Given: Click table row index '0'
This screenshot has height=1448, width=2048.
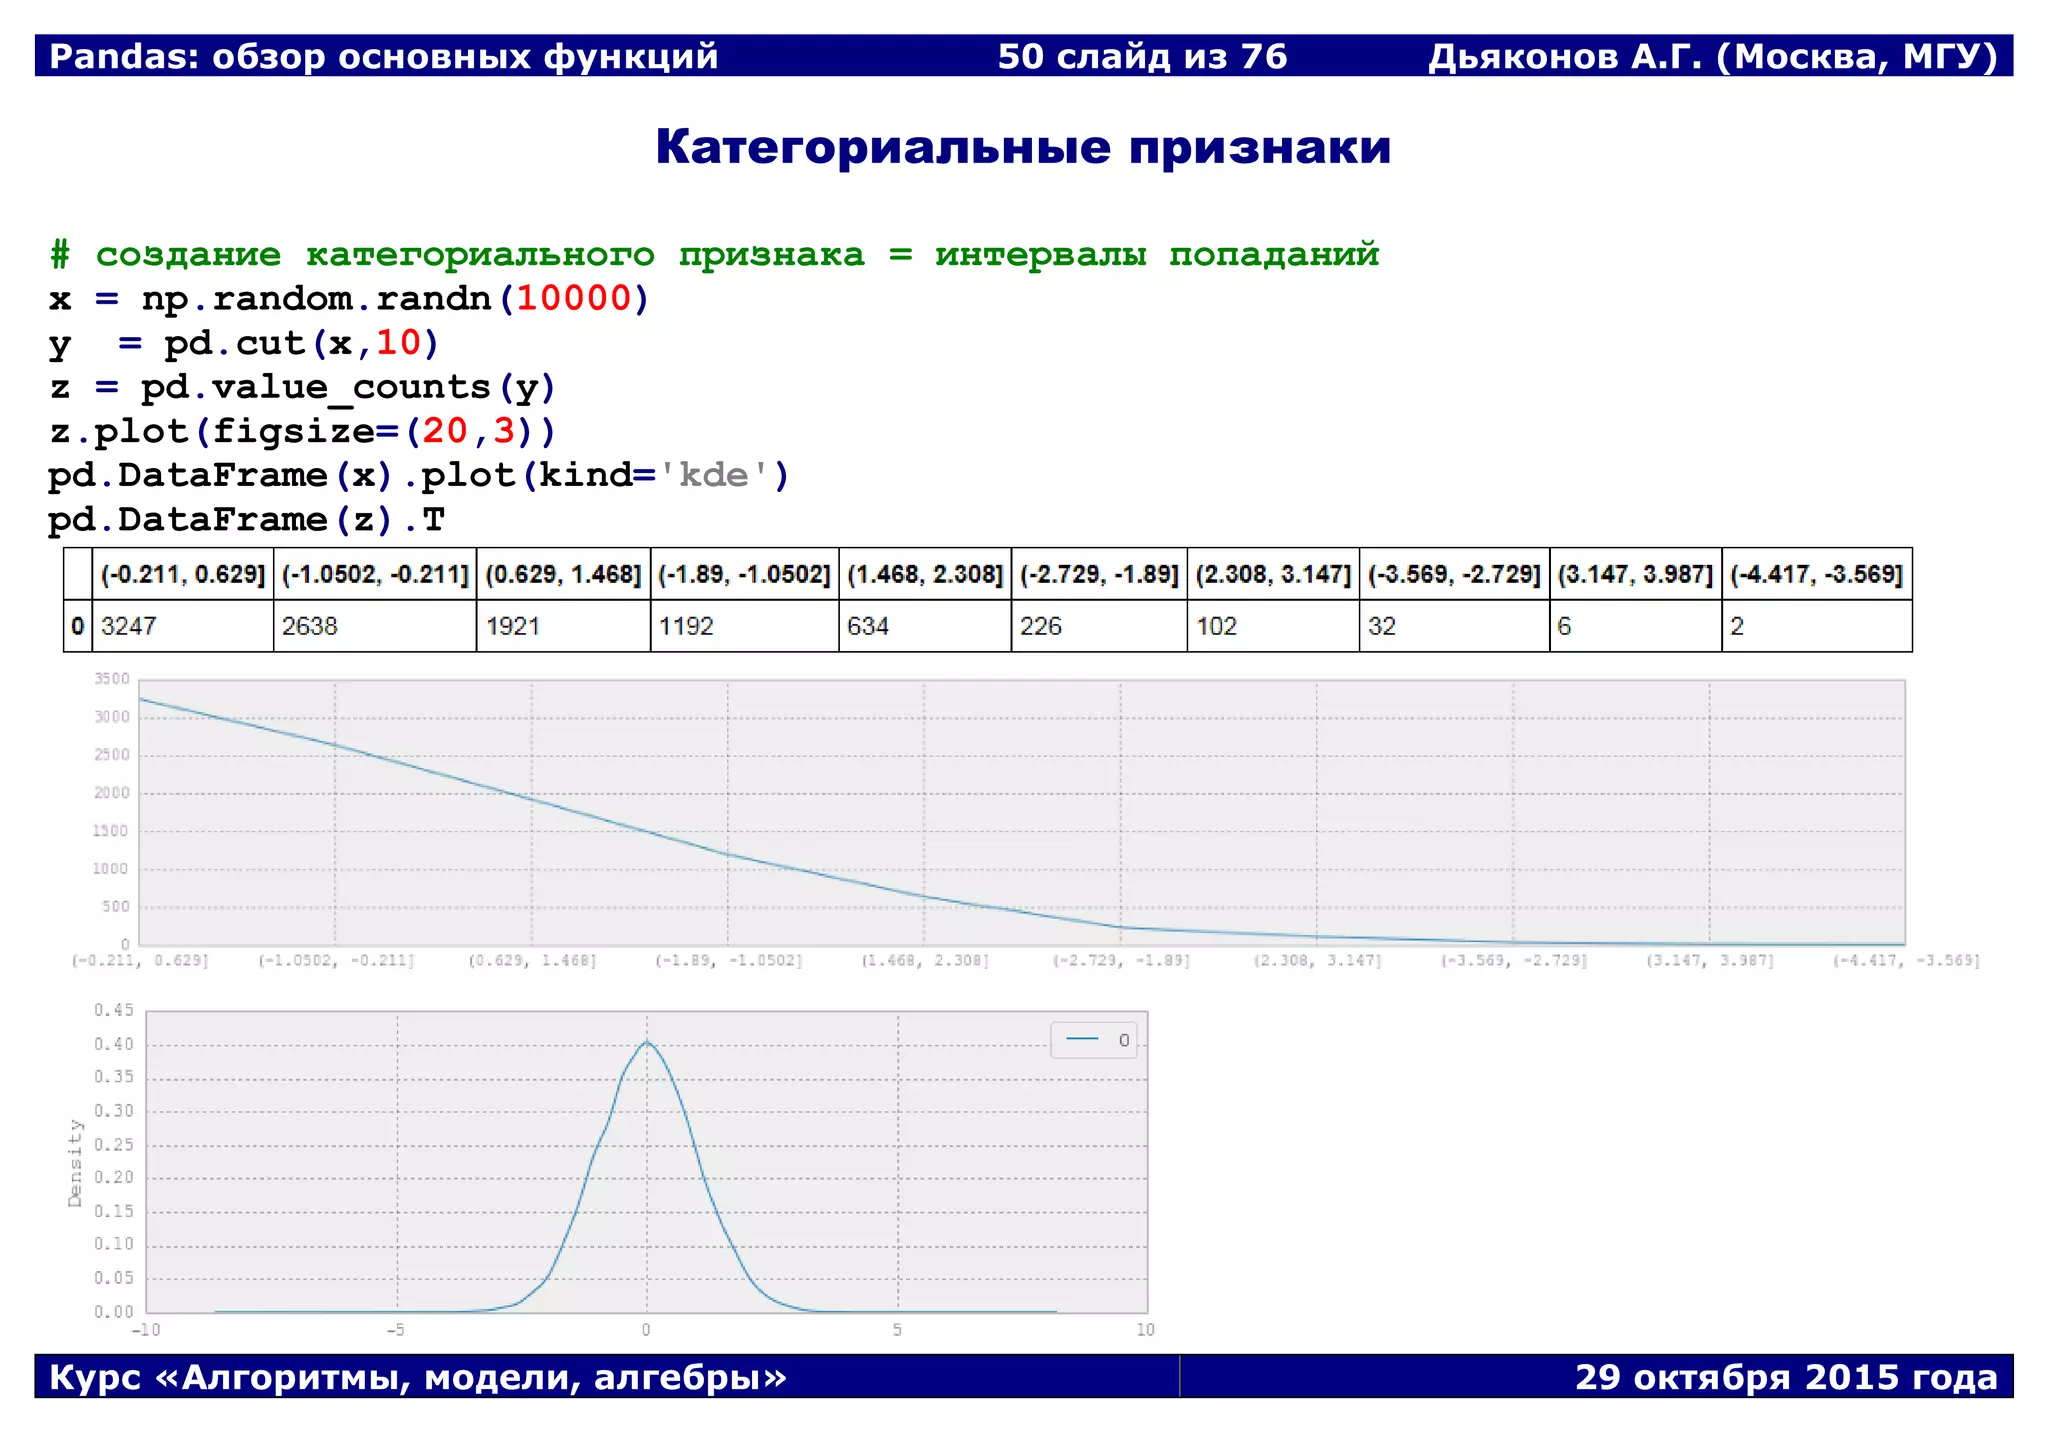Looking at the screenshot, I should click(x=78, y=626).
